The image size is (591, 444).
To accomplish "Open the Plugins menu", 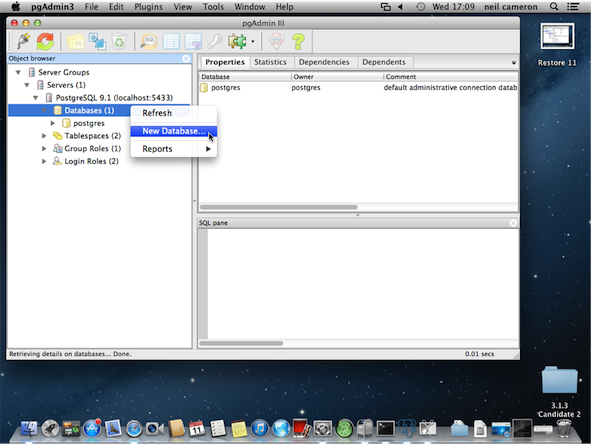I will click(x=149, y=7).
